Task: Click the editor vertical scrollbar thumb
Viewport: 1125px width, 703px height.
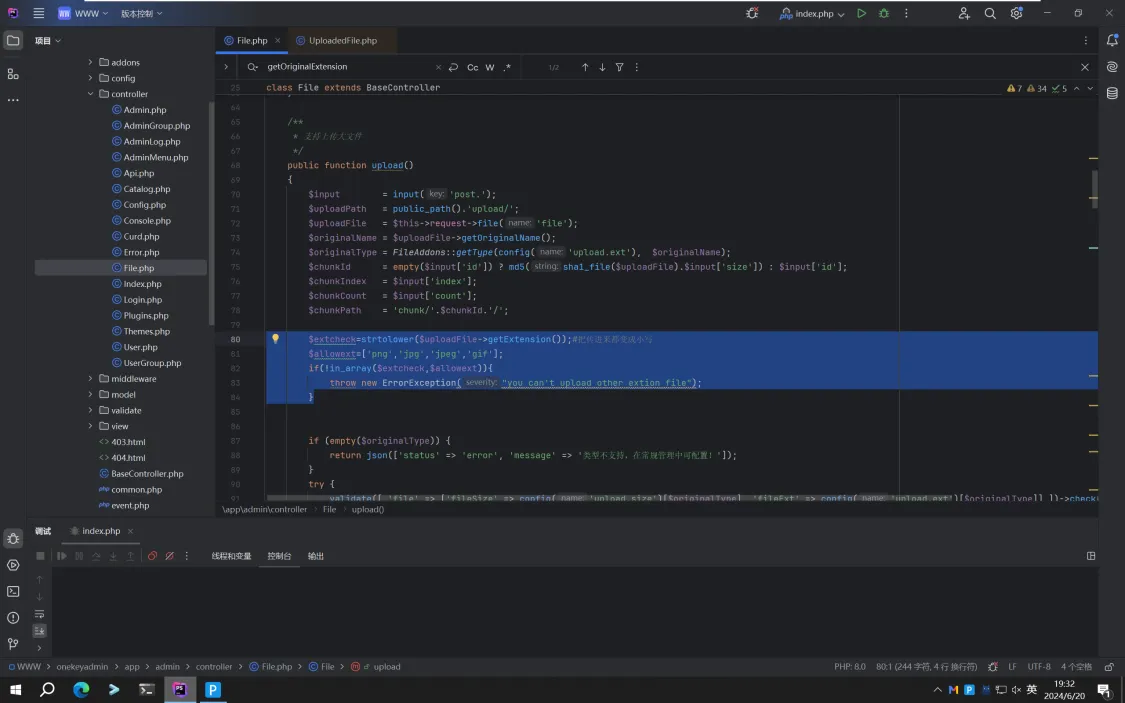Action: (1094, 189)
